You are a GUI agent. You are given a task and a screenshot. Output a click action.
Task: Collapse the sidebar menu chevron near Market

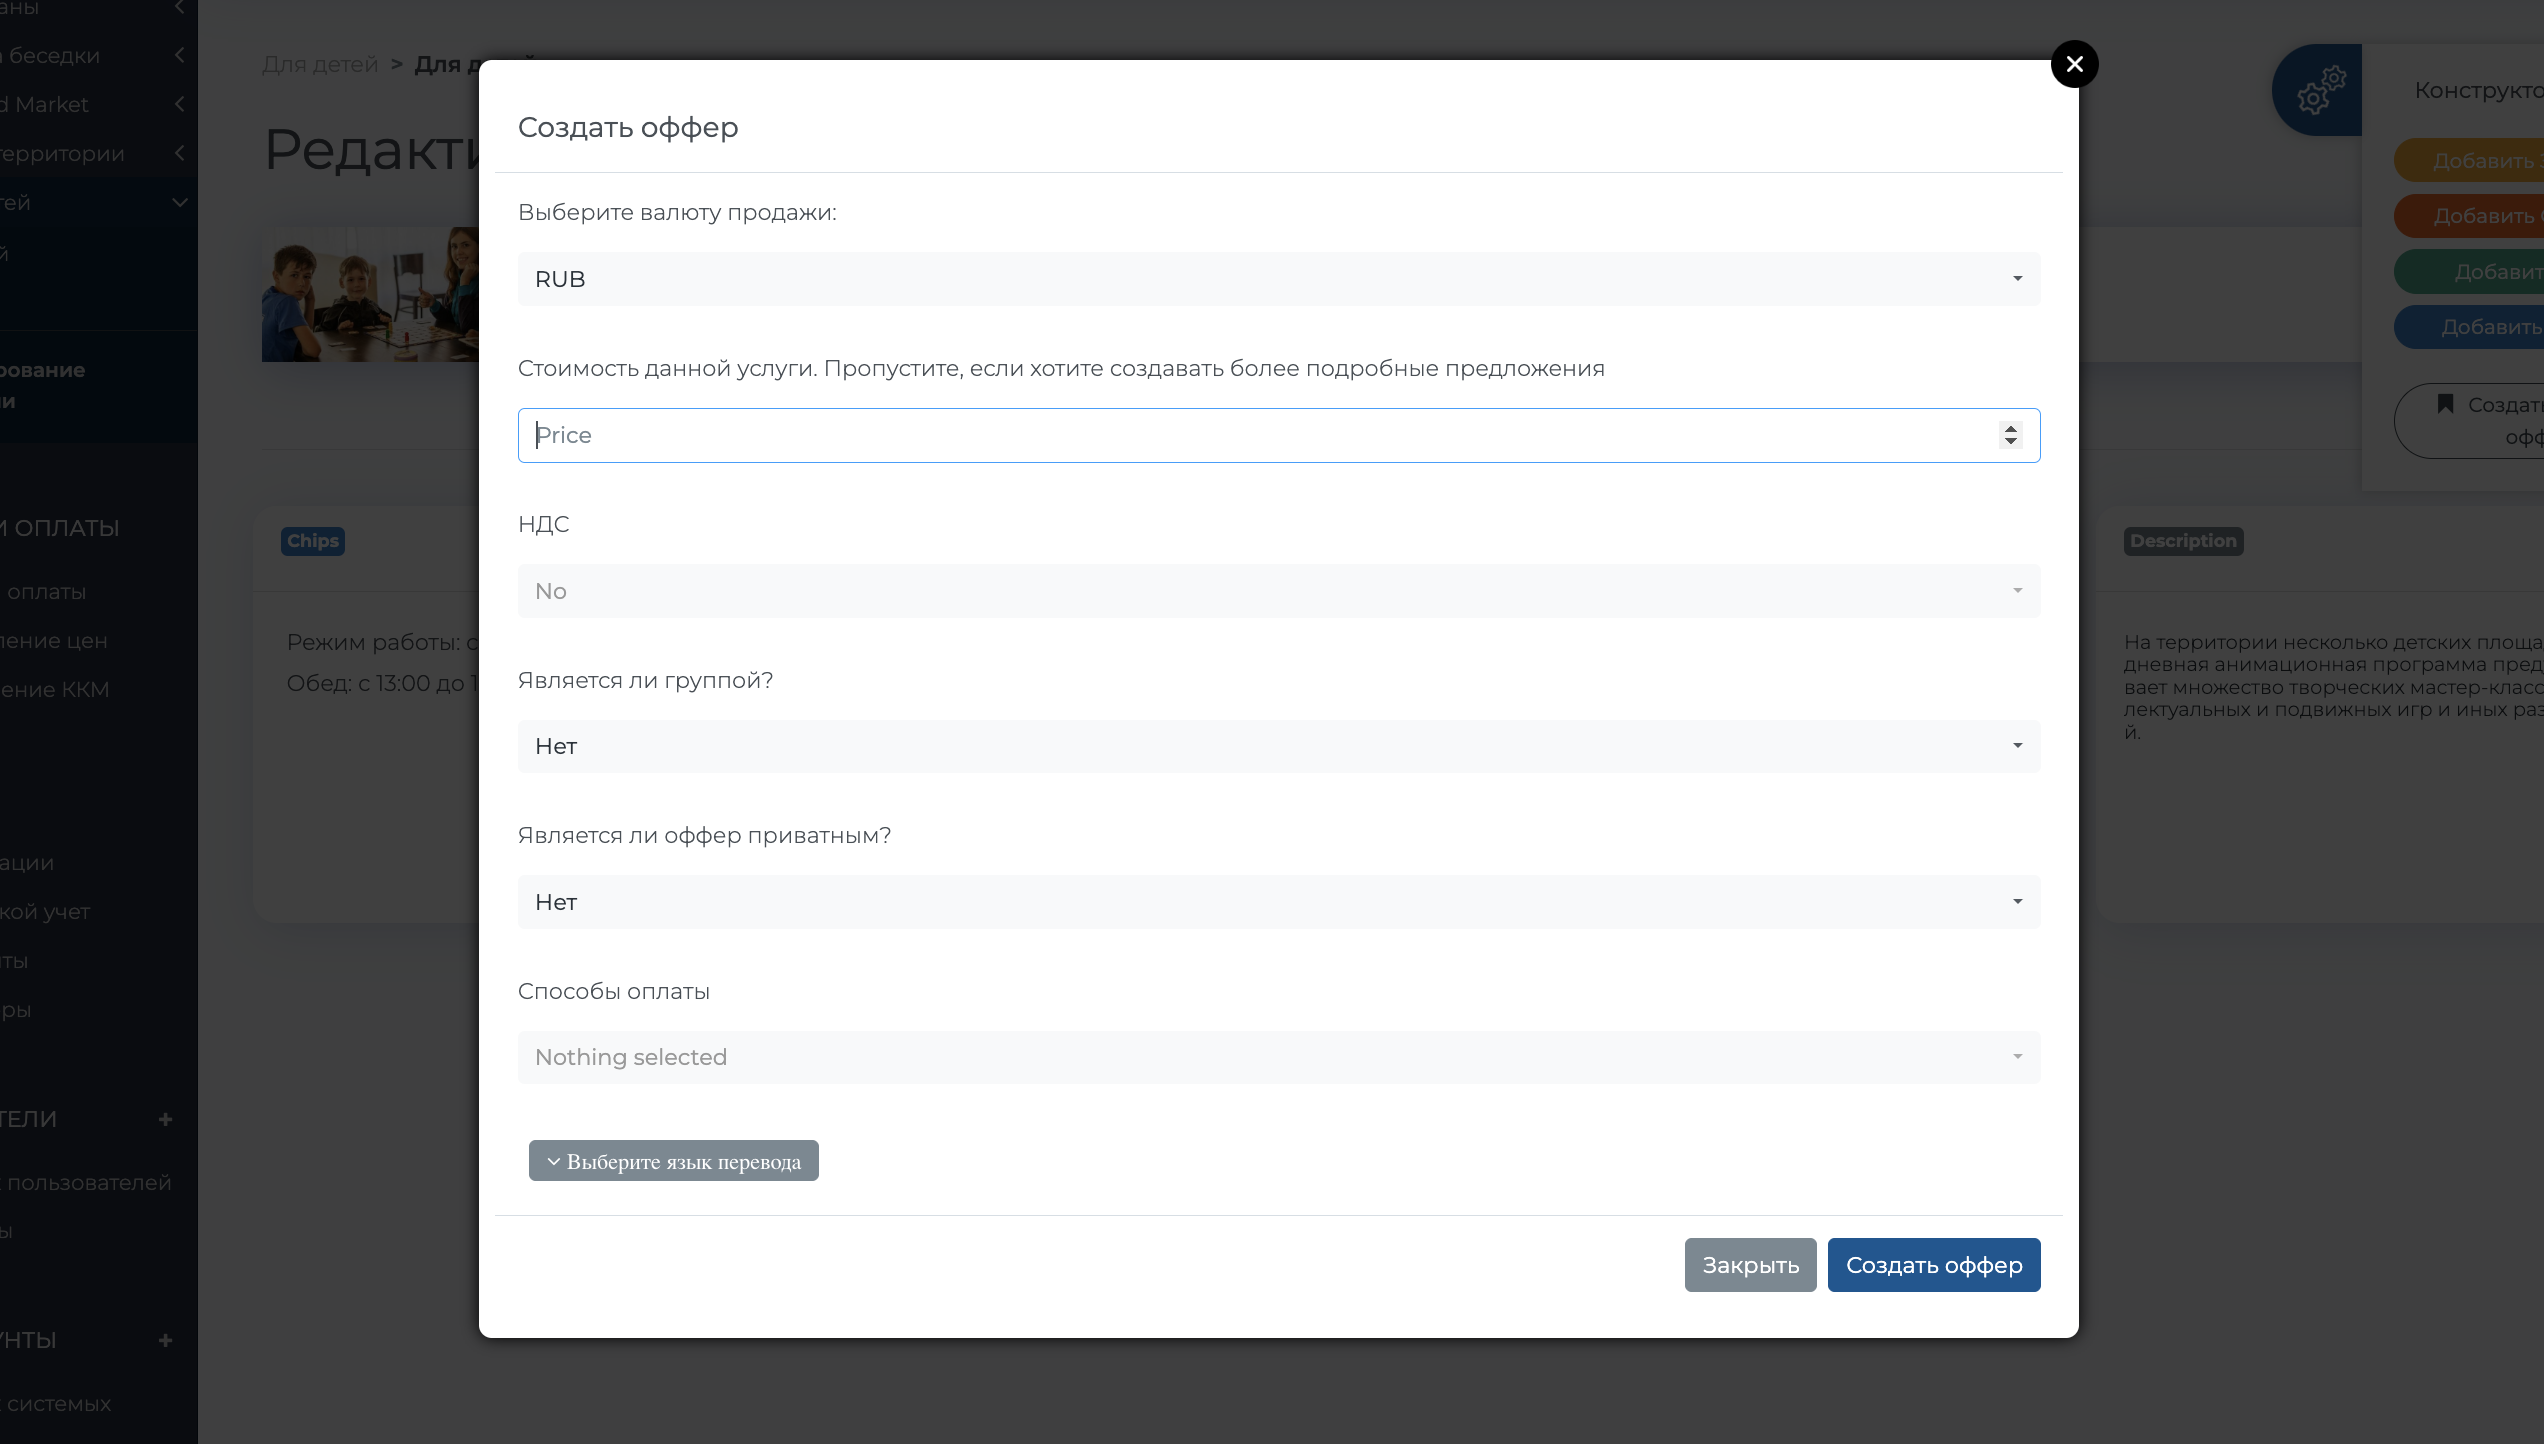point(180,104)
